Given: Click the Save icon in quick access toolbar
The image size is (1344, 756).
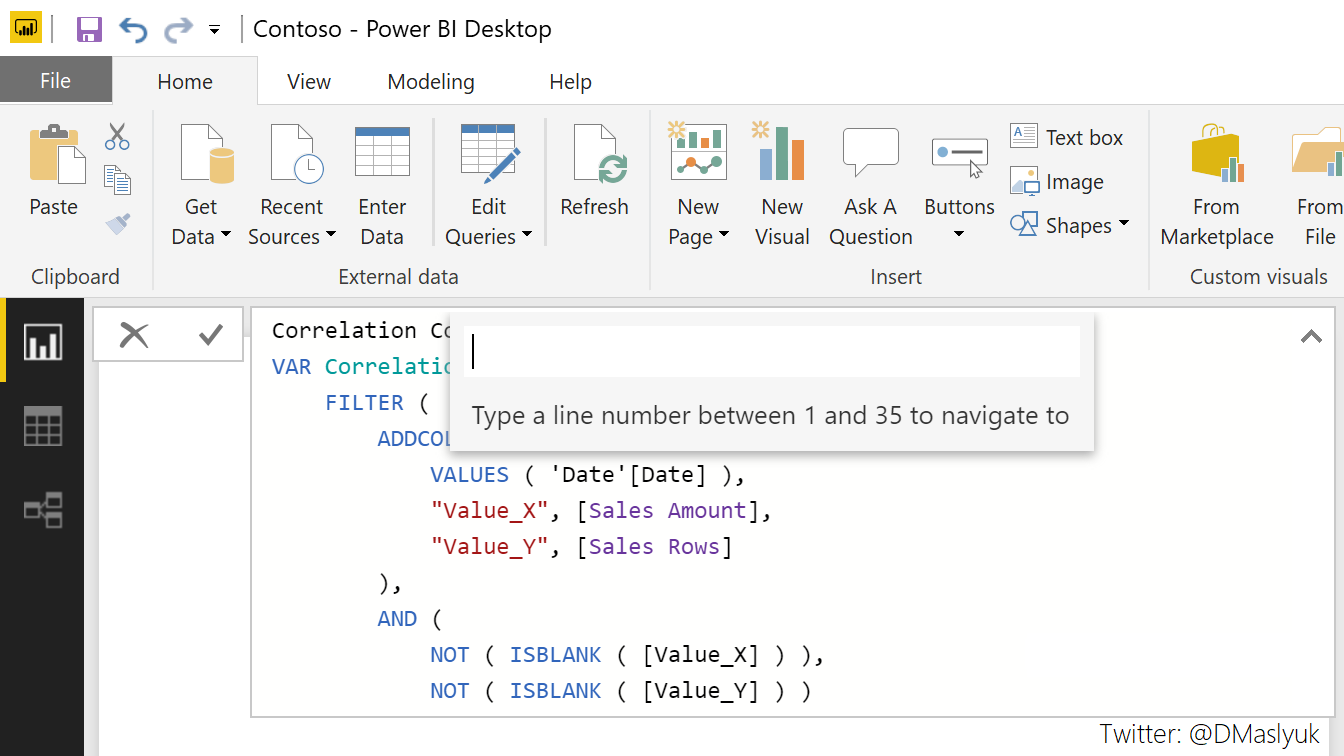Looking at the screenshot, I should coord(88,28).
